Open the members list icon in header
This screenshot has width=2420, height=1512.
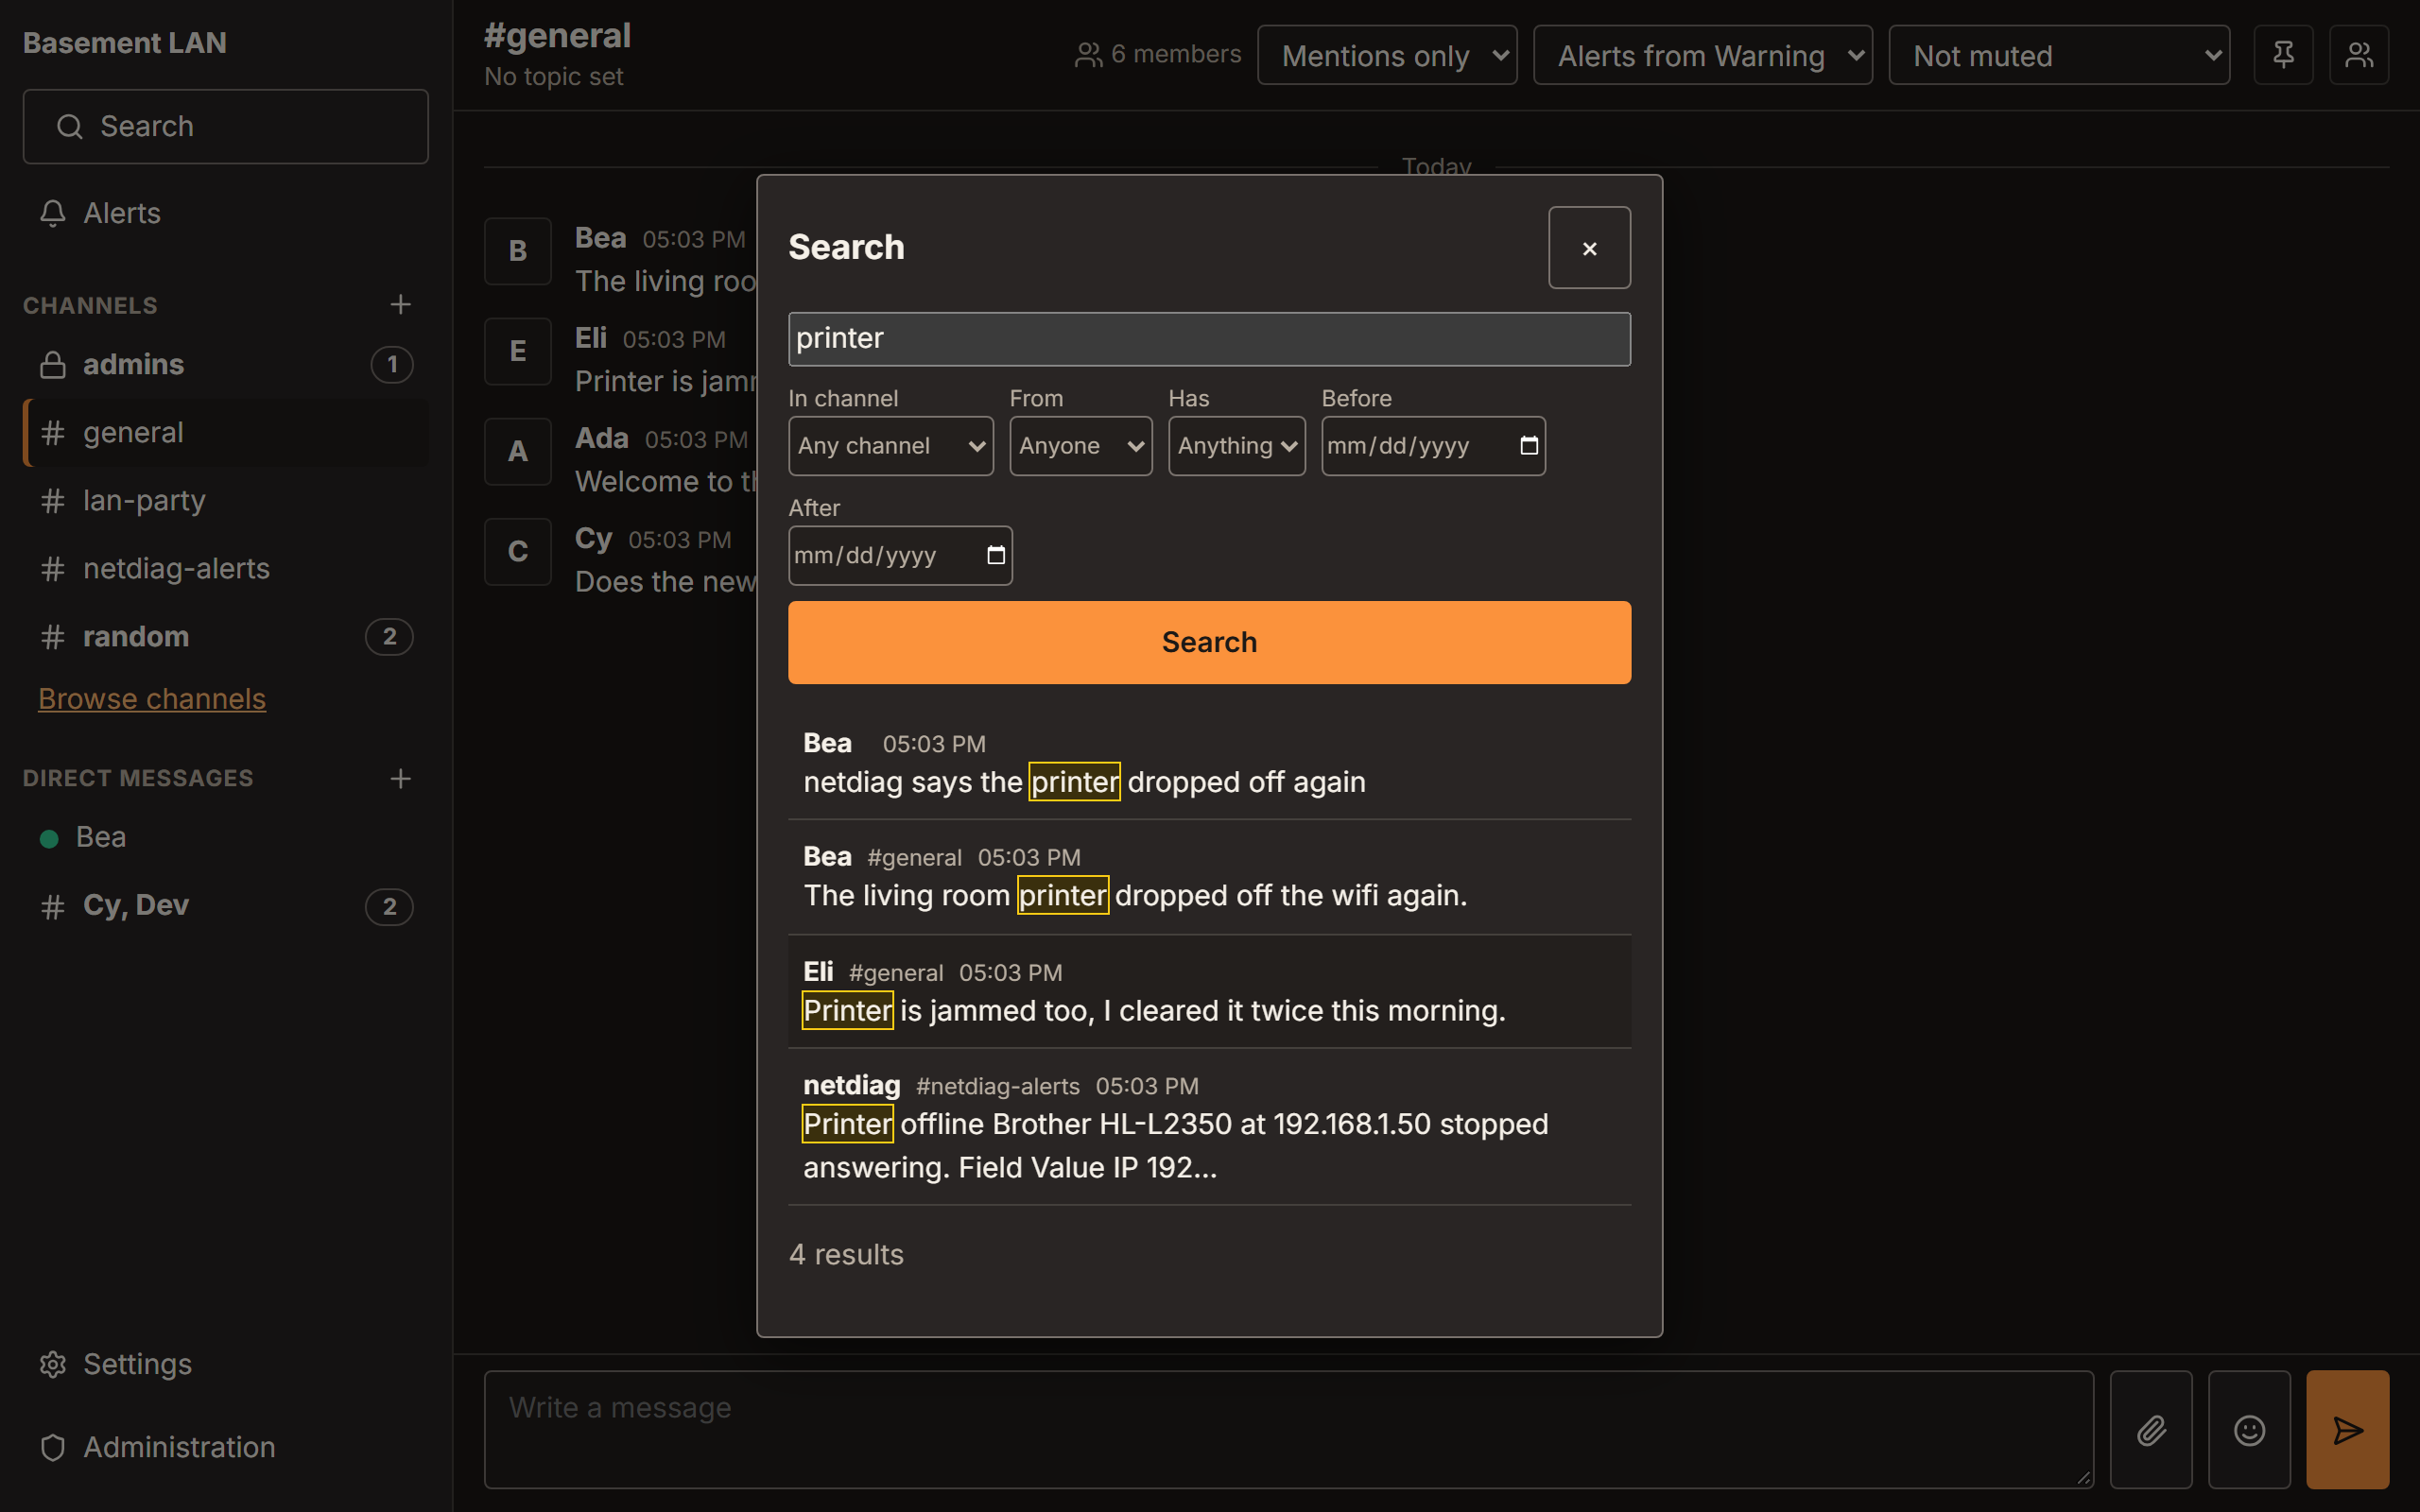click(2359, 55)
